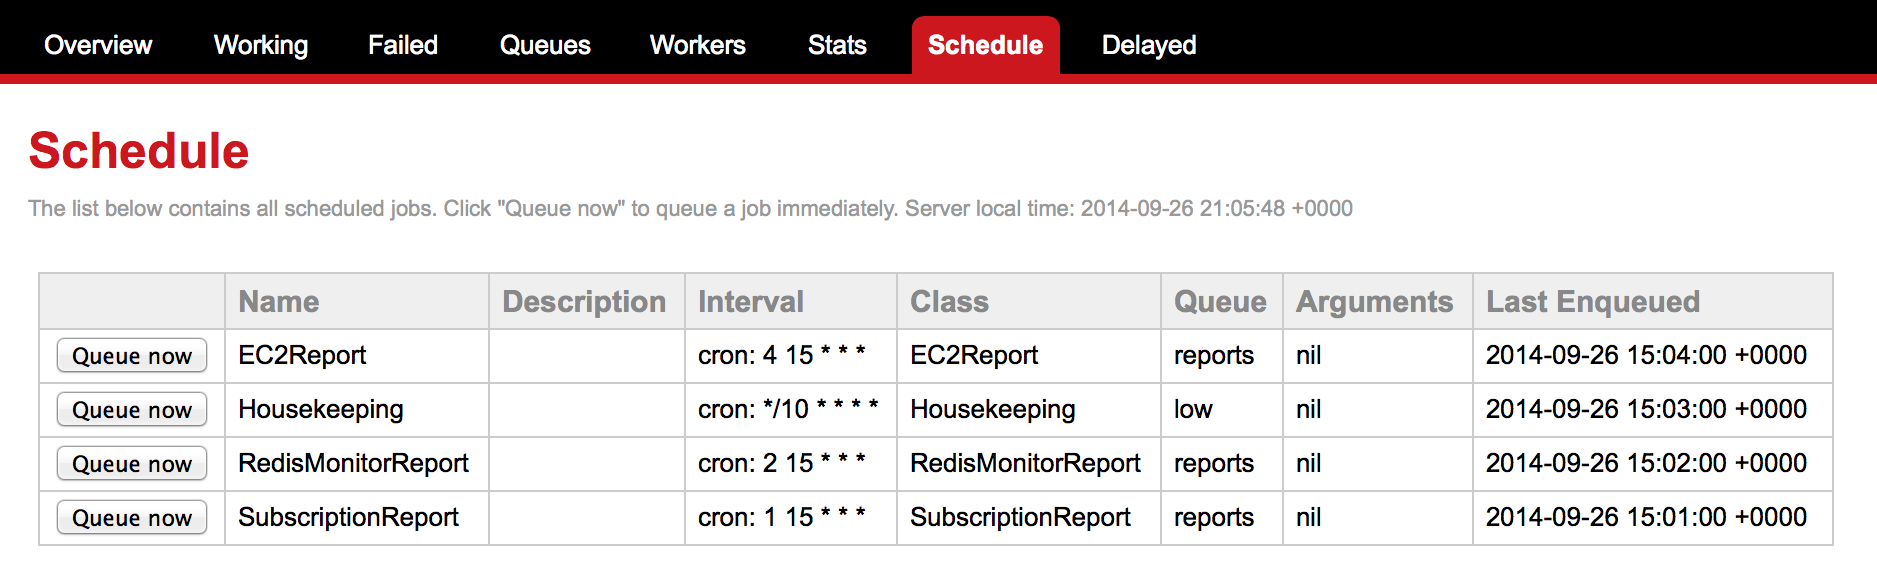Click interval 'cron: */10 * * * *'
The image size is (1877, 583).
tap(788, 409)
